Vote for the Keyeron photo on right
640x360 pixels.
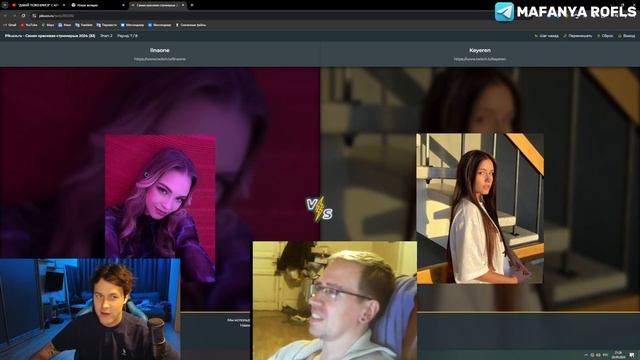coord(480,208)
